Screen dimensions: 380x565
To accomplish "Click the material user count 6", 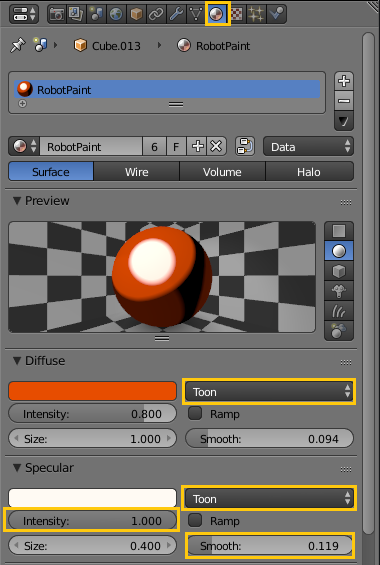I will (154, 146).
